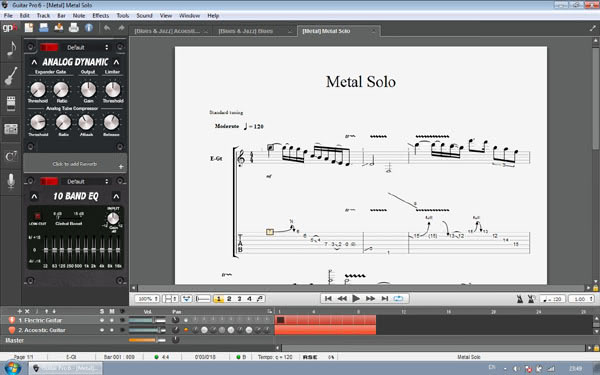Click Expander Gate Threshold knob
The height and width of the screenshot is (375, 600).
click(38, 90)
